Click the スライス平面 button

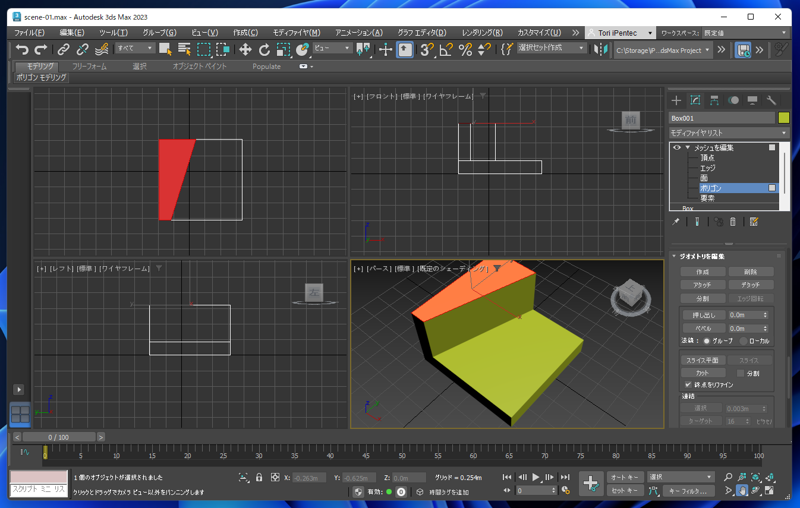pyautogui.click(x=702, y=360)
